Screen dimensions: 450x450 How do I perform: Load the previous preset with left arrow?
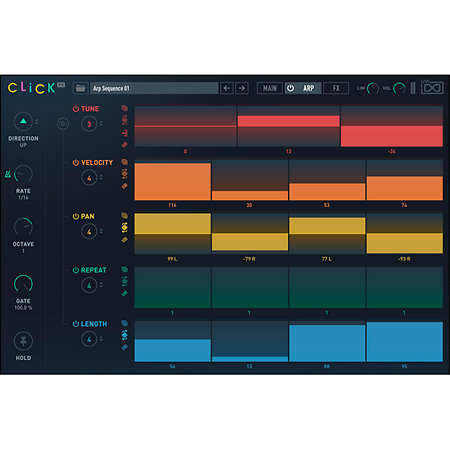point(227,88)
